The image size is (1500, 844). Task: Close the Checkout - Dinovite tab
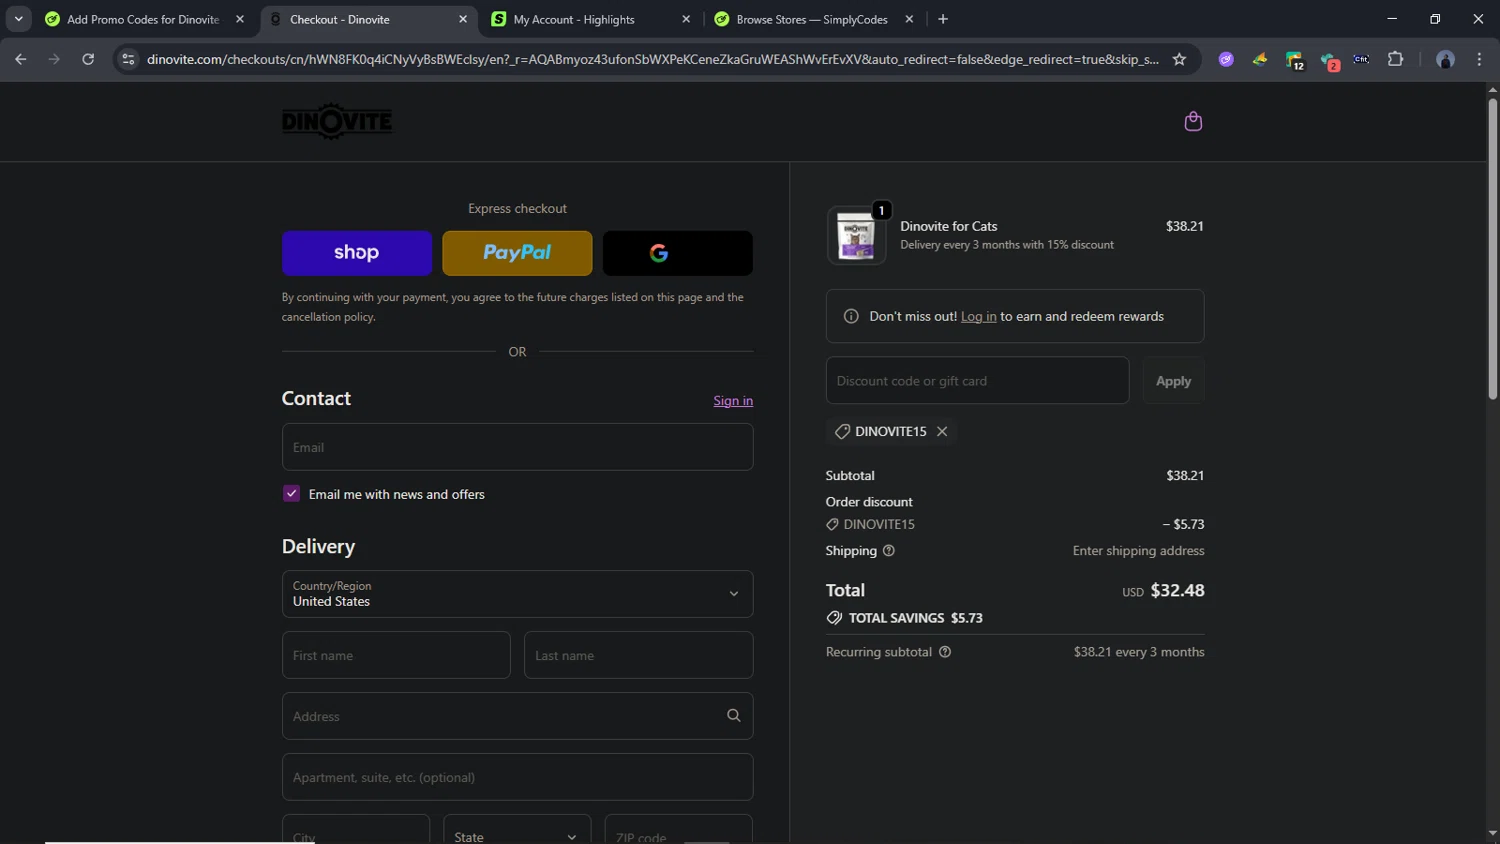[x=463, y=19]
